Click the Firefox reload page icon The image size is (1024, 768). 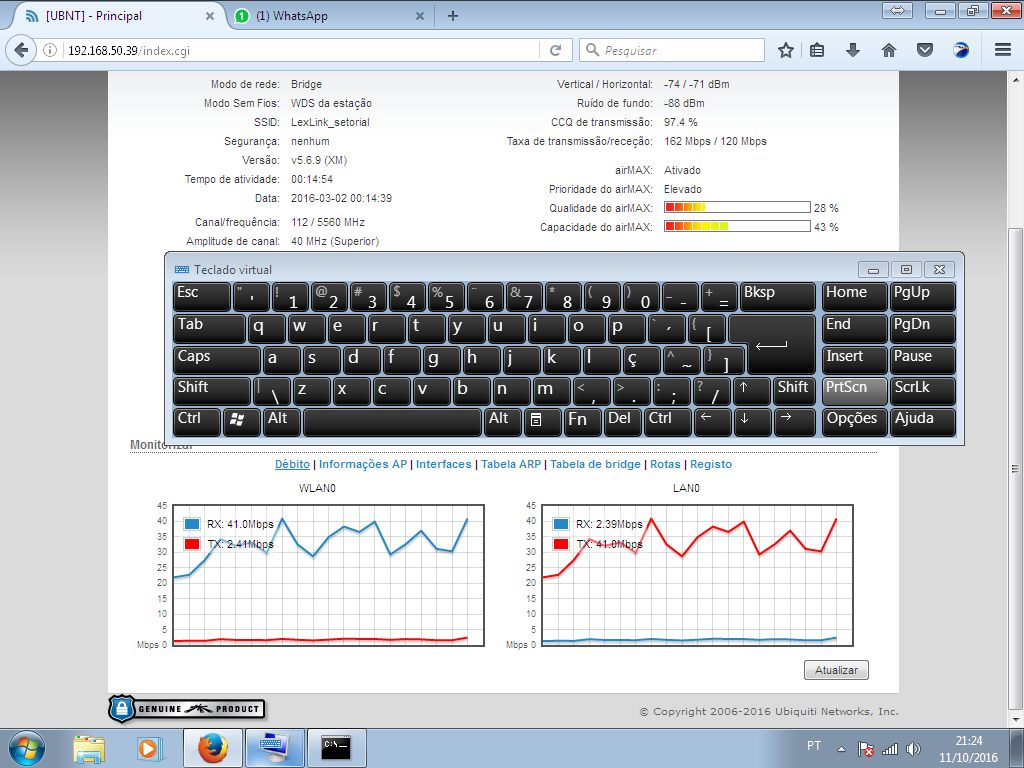[x=555, y=50]
